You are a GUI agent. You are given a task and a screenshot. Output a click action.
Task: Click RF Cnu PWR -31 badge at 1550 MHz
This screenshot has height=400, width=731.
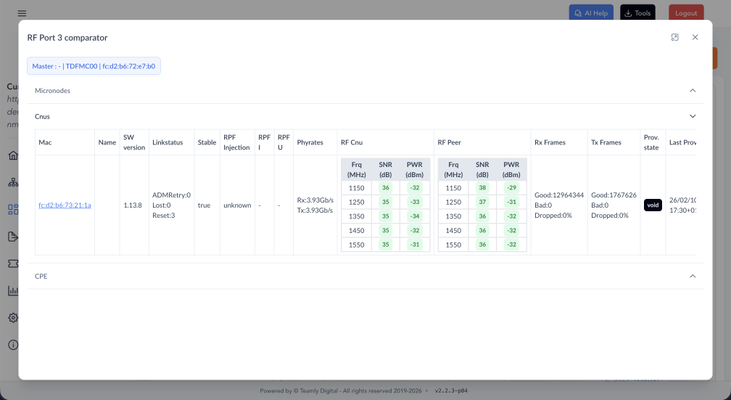[x=414, y=244]
